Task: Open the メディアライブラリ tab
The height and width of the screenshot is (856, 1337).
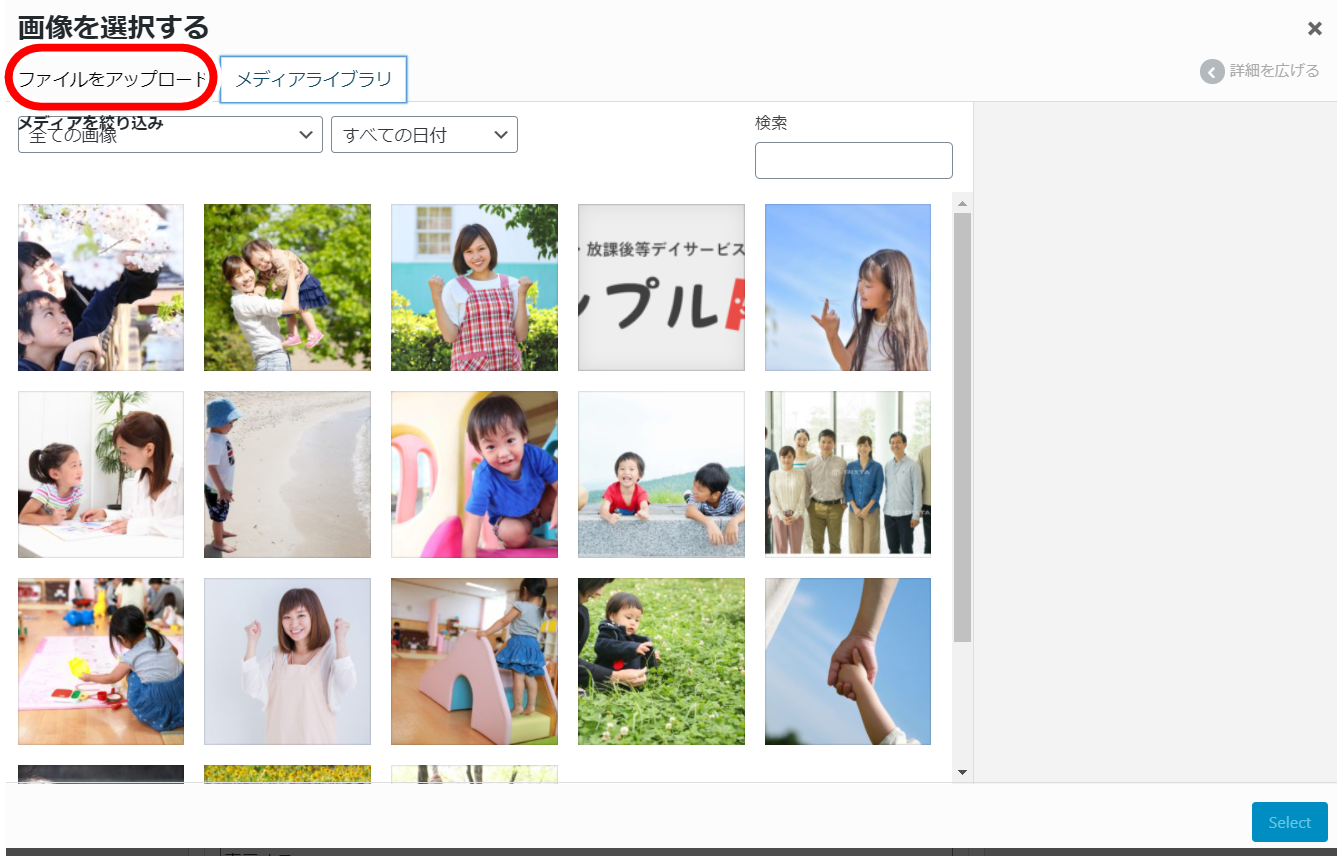Action: pyautogui.click(x=313, y=79)
